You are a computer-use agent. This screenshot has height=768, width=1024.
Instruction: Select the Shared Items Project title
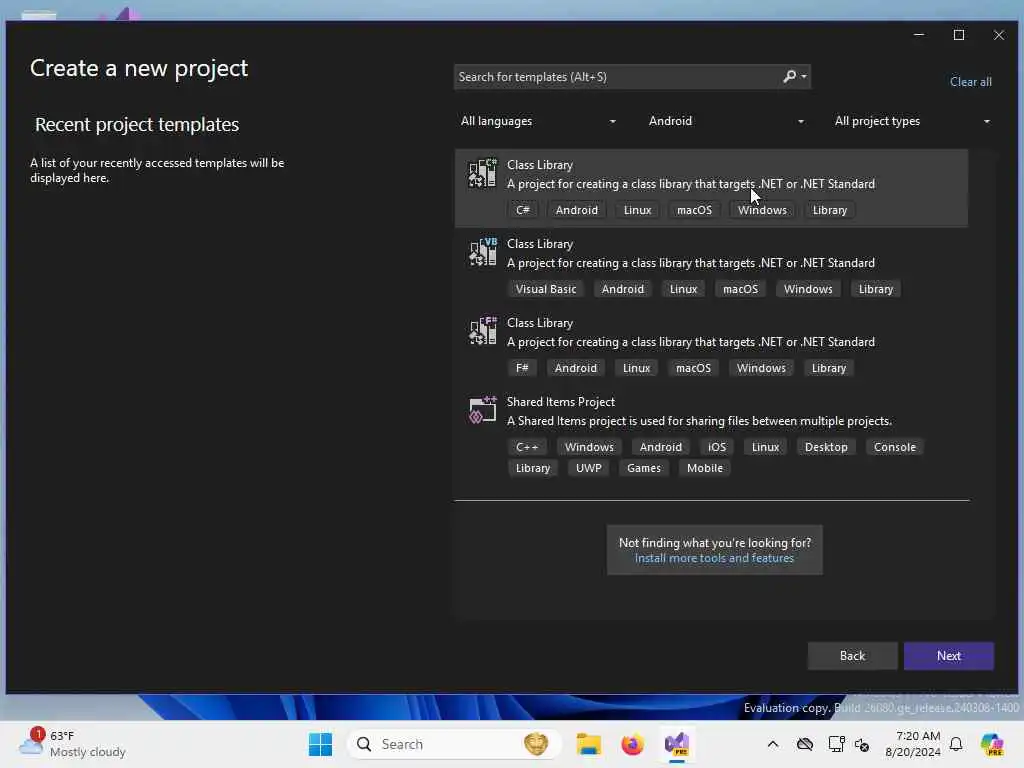pos(561,402)
